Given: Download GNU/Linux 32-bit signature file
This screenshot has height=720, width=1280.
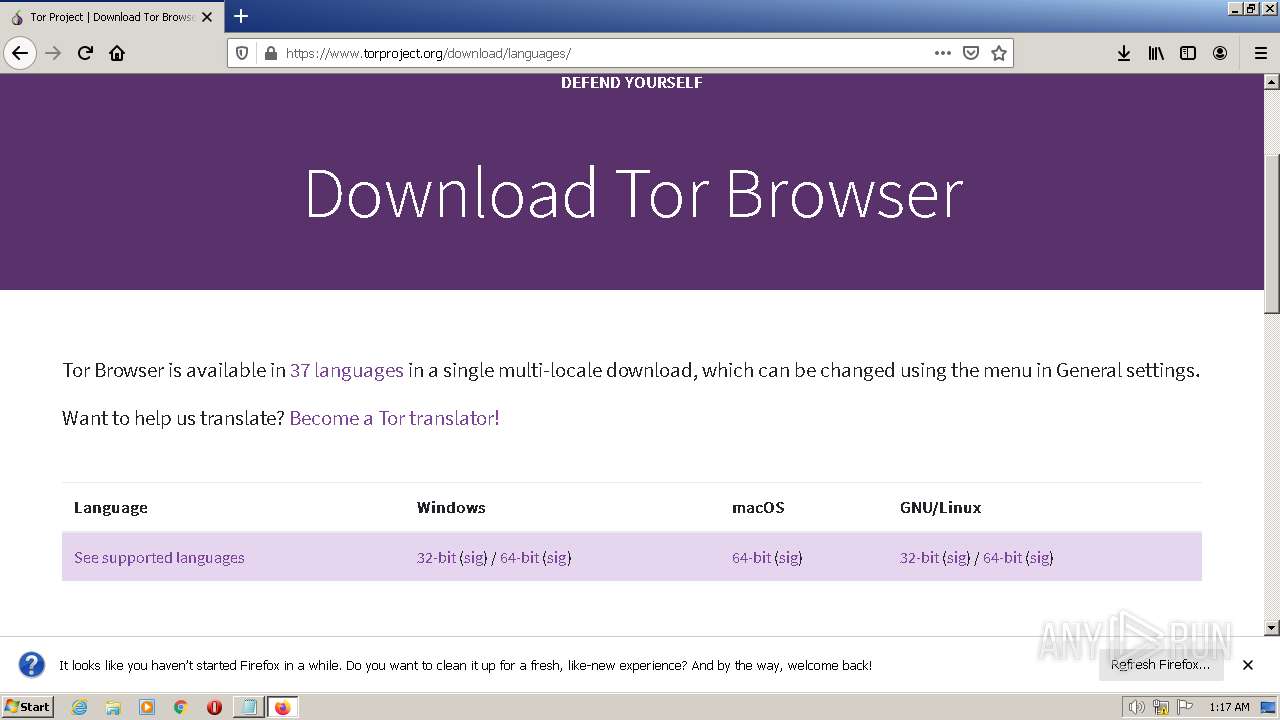Looking at the screenshot, I should click(957, 558).
